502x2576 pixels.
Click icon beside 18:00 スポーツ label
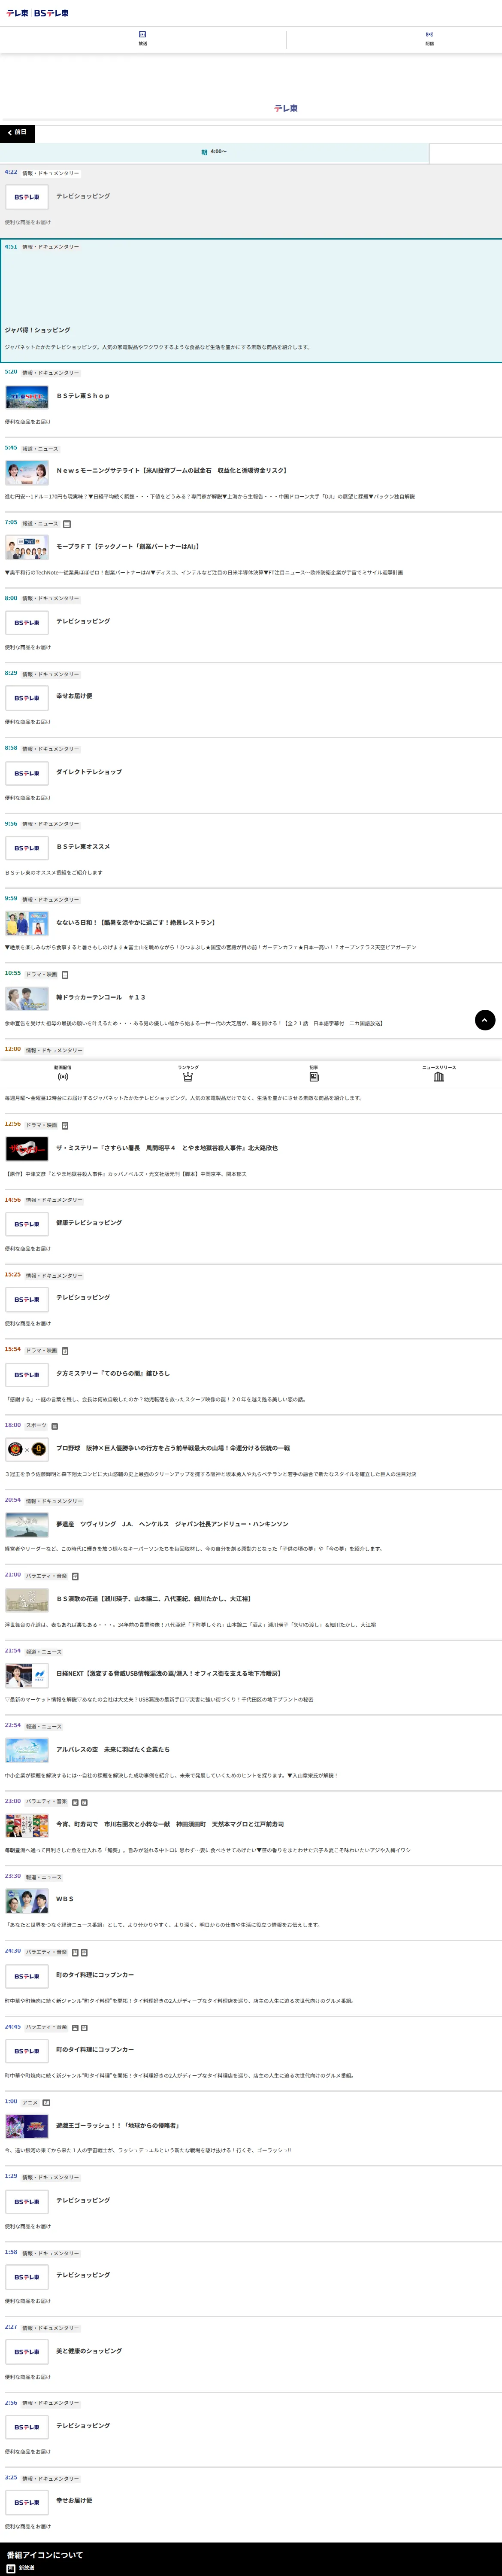coord(55,1426)
